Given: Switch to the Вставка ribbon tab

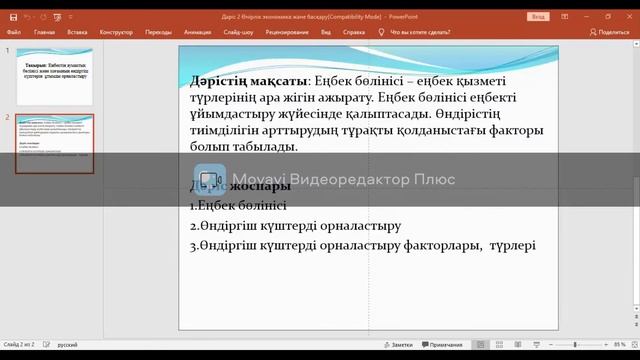Looking at the screenshot, I should tap(77, 32).
